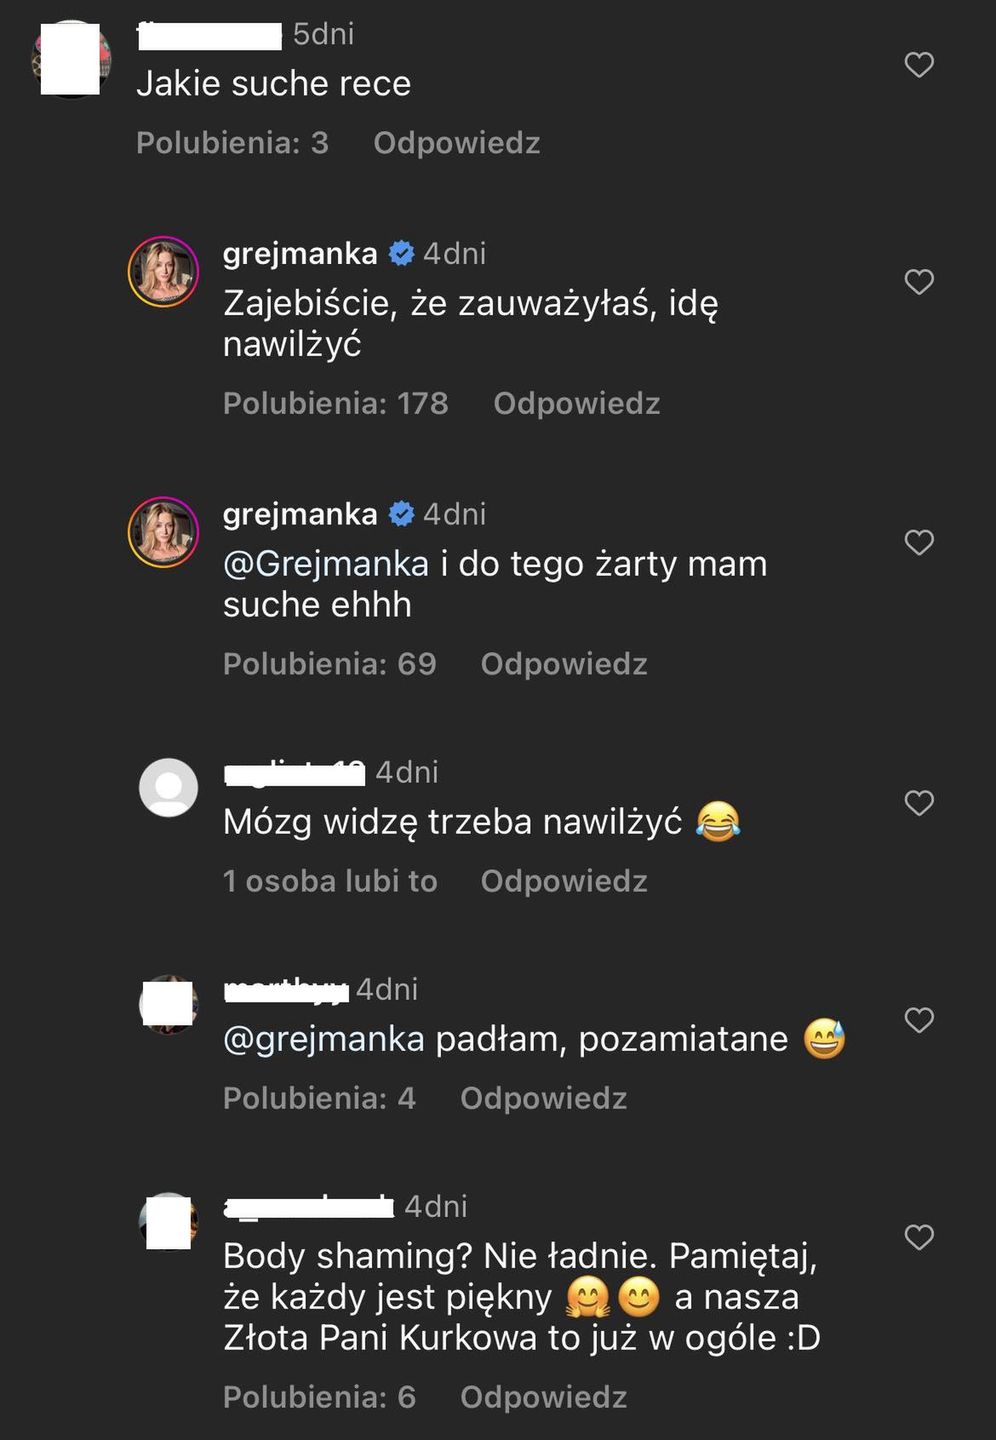The image size is (996, 1440).
Task: Heart the "żarty mam suche ehhh" reply
Action: click(x=918, y=542)
